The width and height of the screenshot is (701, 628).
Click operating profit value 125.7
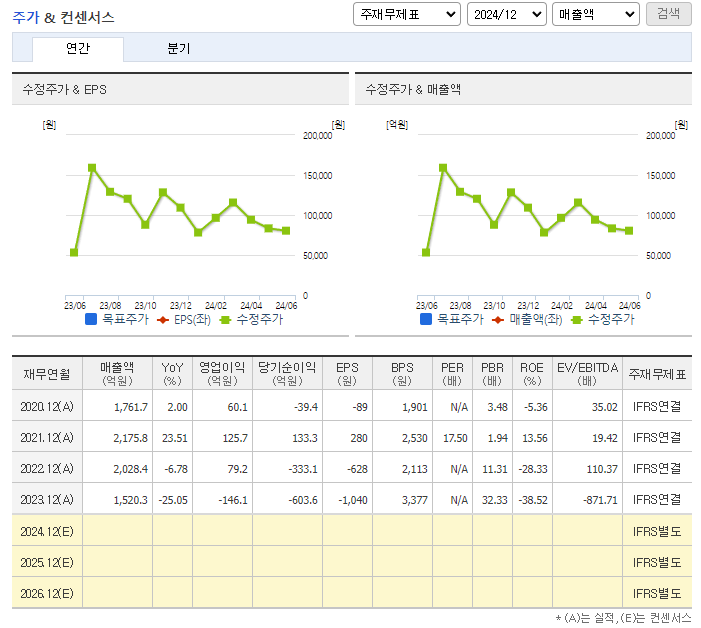pos(235,438)
